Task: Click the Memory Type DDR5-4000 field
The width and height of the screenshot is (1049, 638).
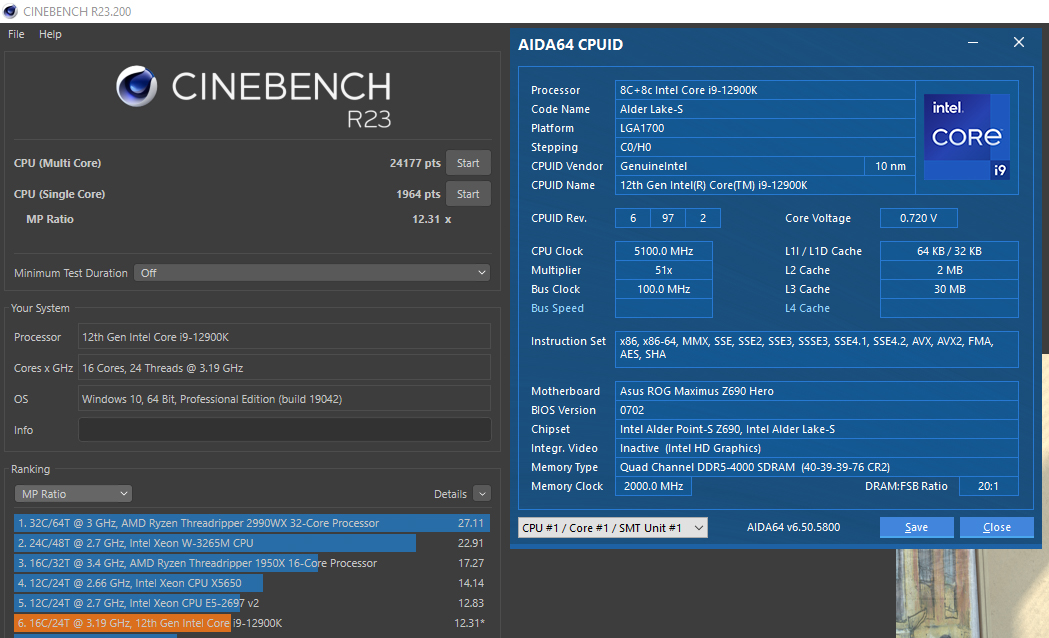Action: coord(816,467)
